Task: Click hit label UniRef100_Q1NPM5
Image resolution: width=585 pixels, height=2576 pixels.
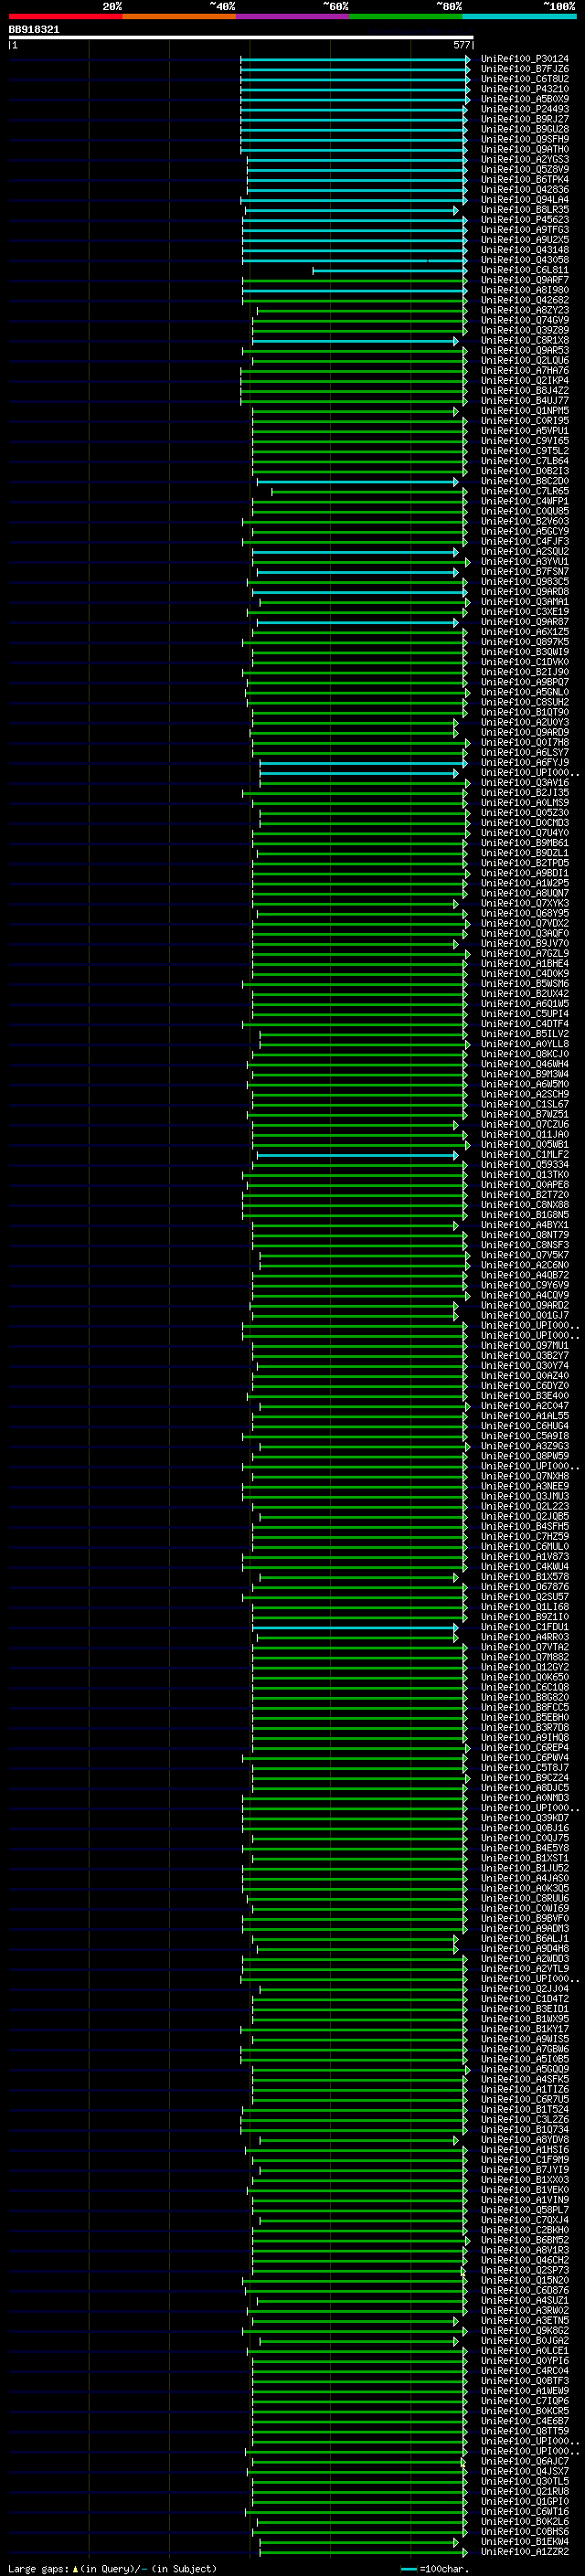Action: click(x=525, y=411)
